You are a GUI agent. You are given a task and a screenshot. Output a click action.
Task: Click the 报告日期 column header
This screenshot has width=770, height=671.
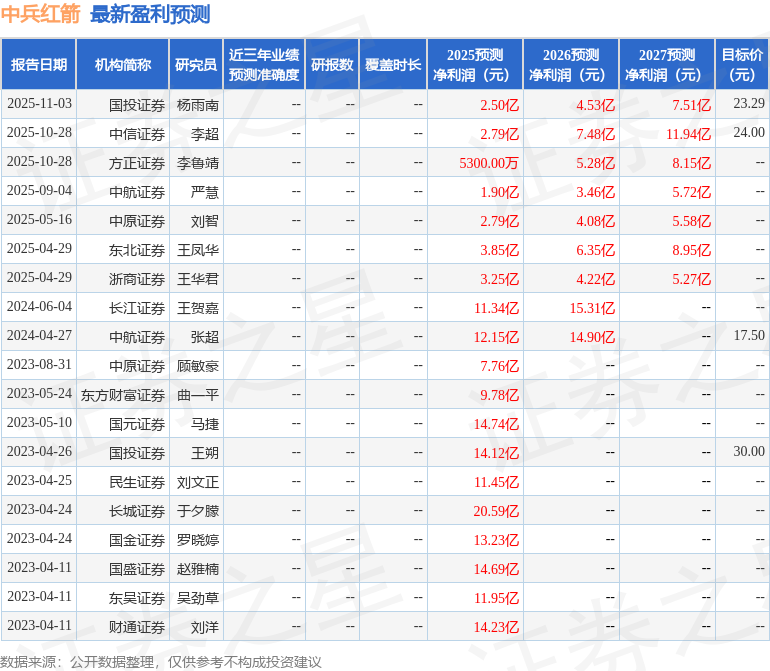39,64
